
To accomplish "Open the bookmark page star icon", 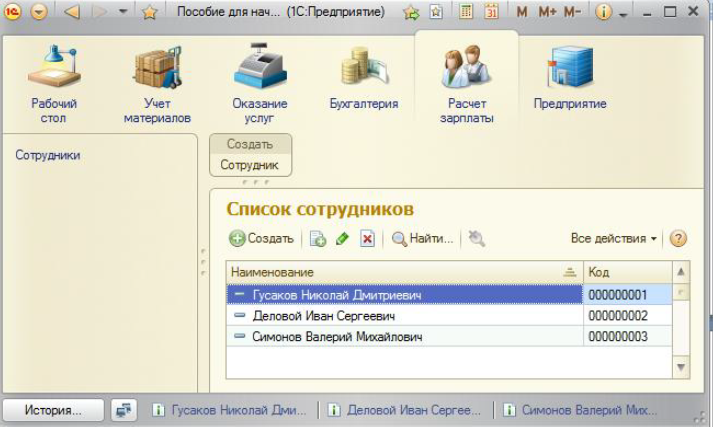I will [x=436, y=12].
